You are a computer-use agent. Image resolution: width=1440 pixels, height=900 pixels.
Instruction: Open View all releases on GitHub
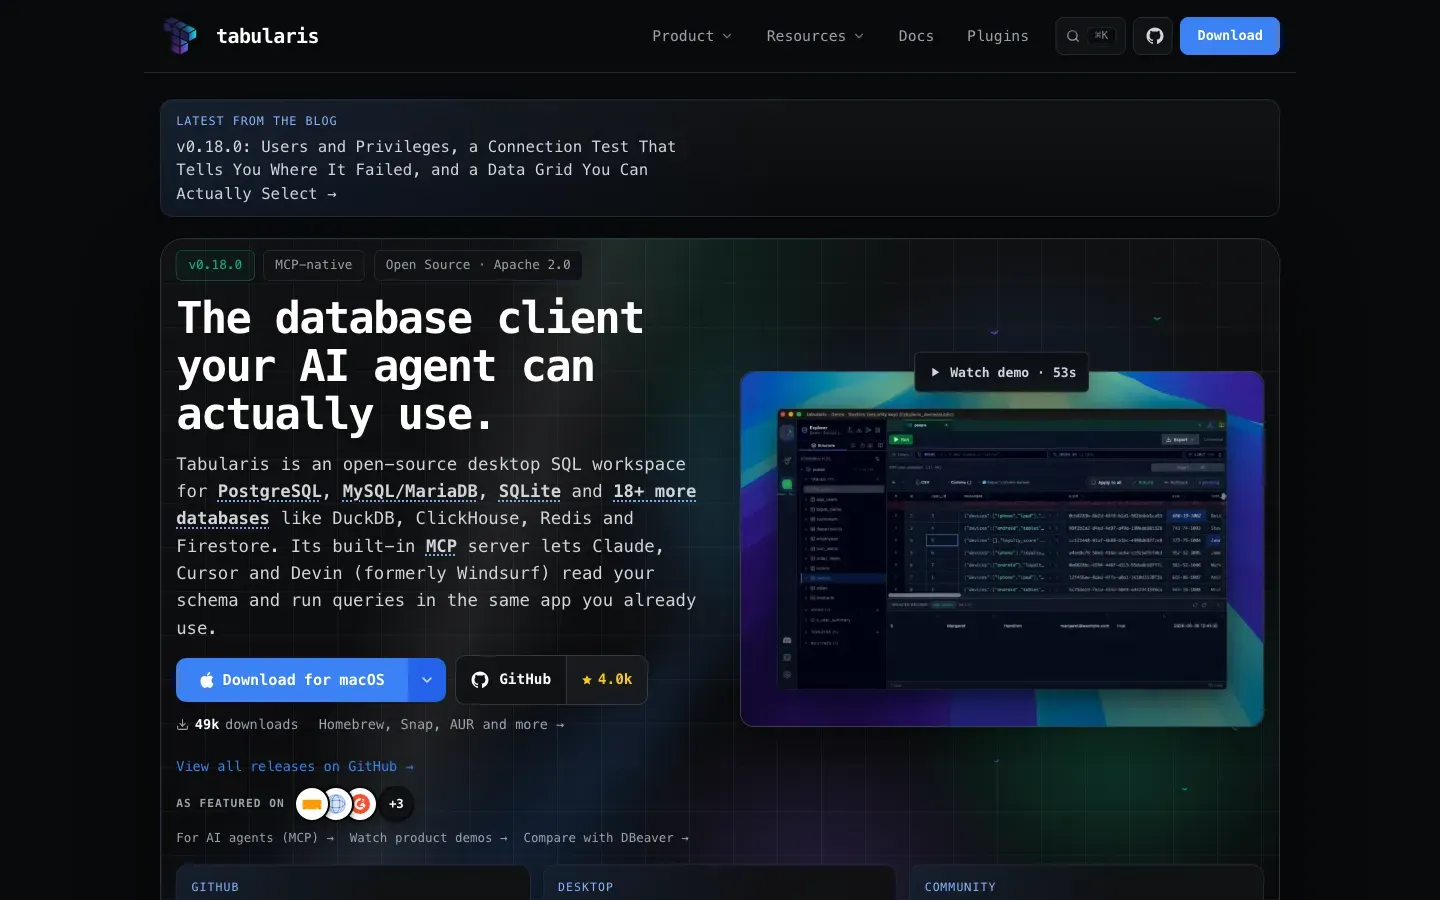click(295, 766)
